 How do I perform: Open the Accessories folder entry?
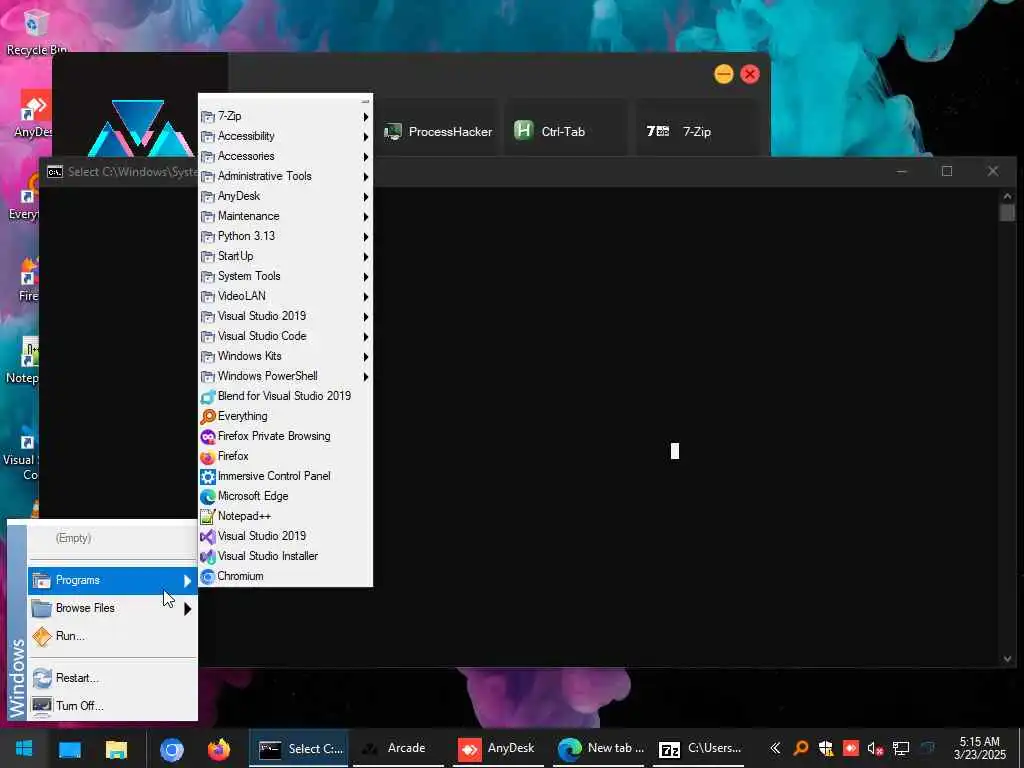click(285, 156)
